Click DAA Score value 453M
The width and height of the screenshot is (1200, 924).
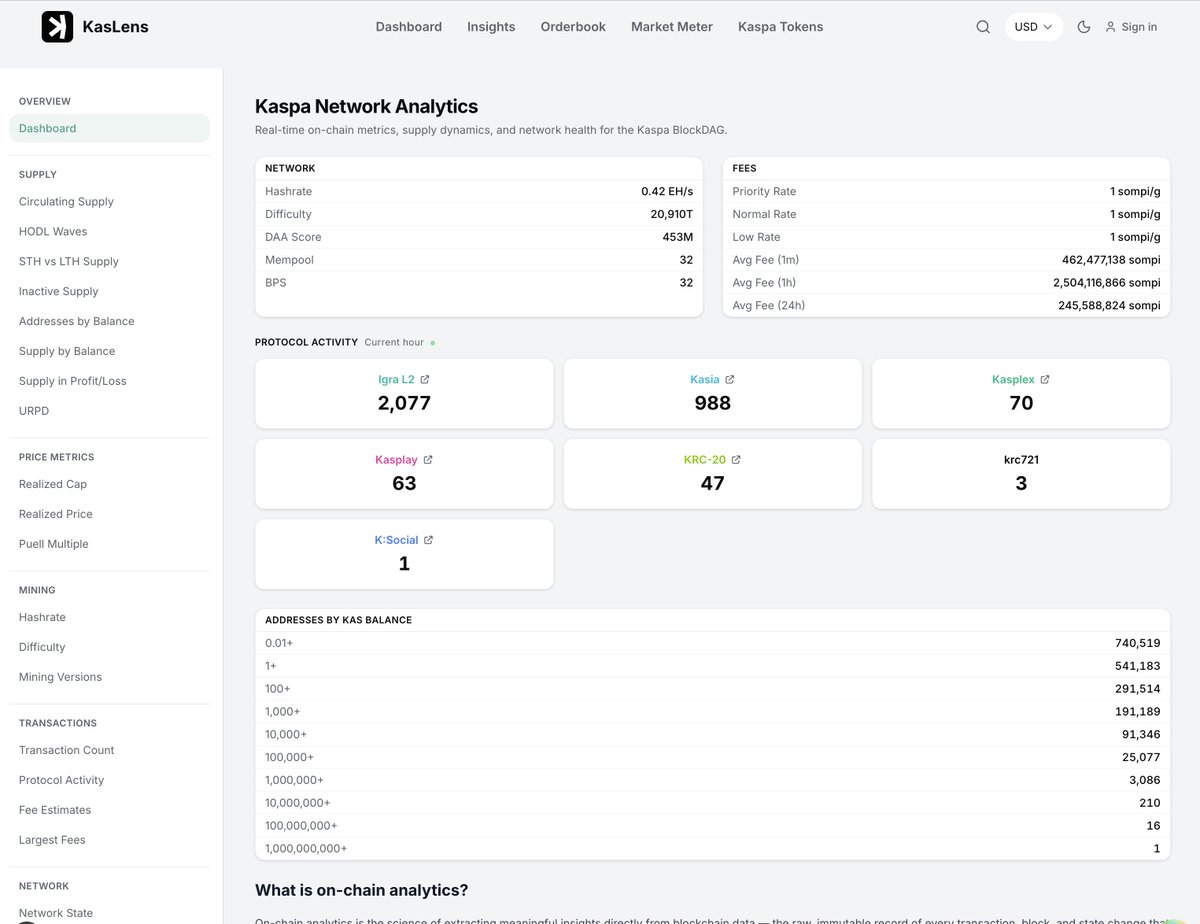coord(678,237)
